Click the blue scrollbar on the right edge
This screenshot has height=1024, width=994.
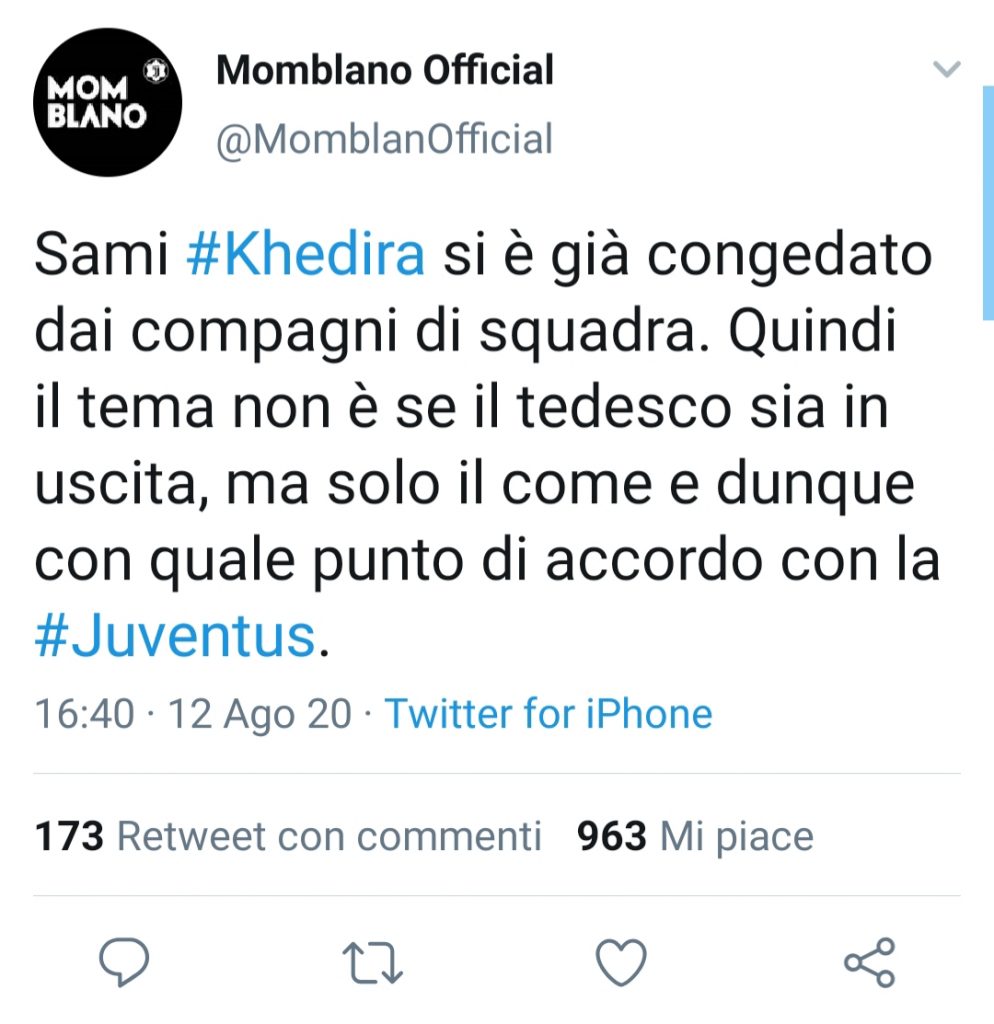pyautogui.click(x=988, y=200)
